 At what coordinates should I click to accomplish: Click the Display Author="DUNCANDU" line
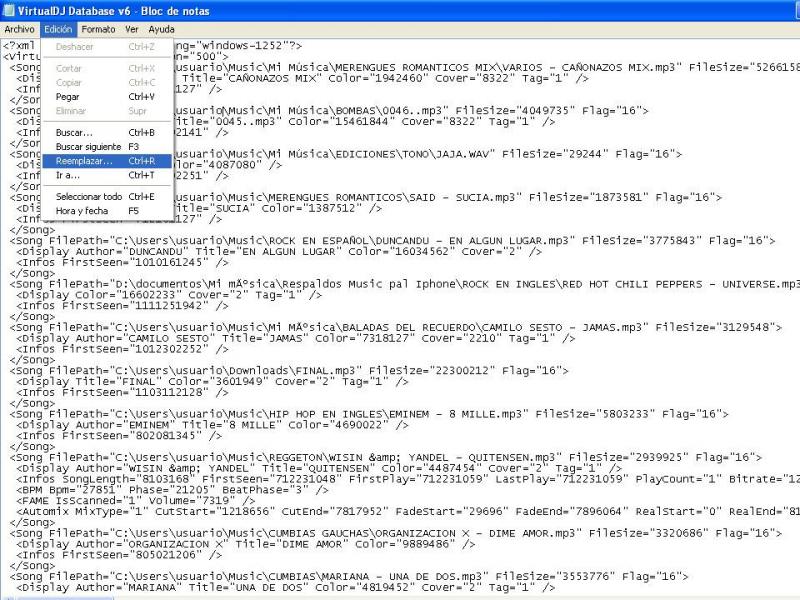coord(279,252)
